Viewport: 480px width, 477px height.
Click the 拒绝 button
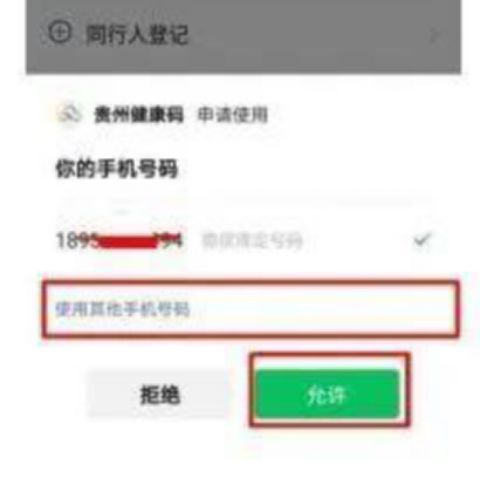[x=159, y=394]
